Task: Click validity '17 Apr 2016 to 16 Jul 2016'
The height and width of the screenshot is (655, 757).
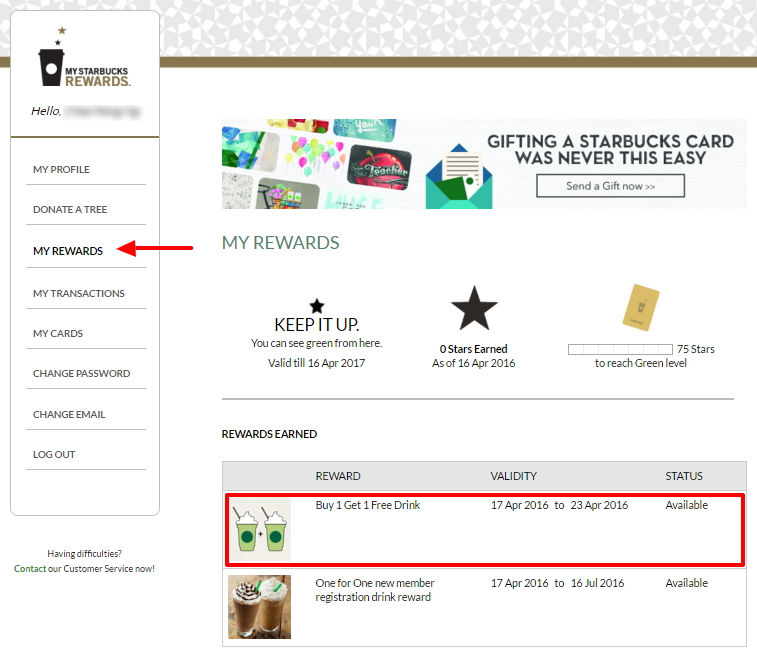Action: [x=558, y=583]
